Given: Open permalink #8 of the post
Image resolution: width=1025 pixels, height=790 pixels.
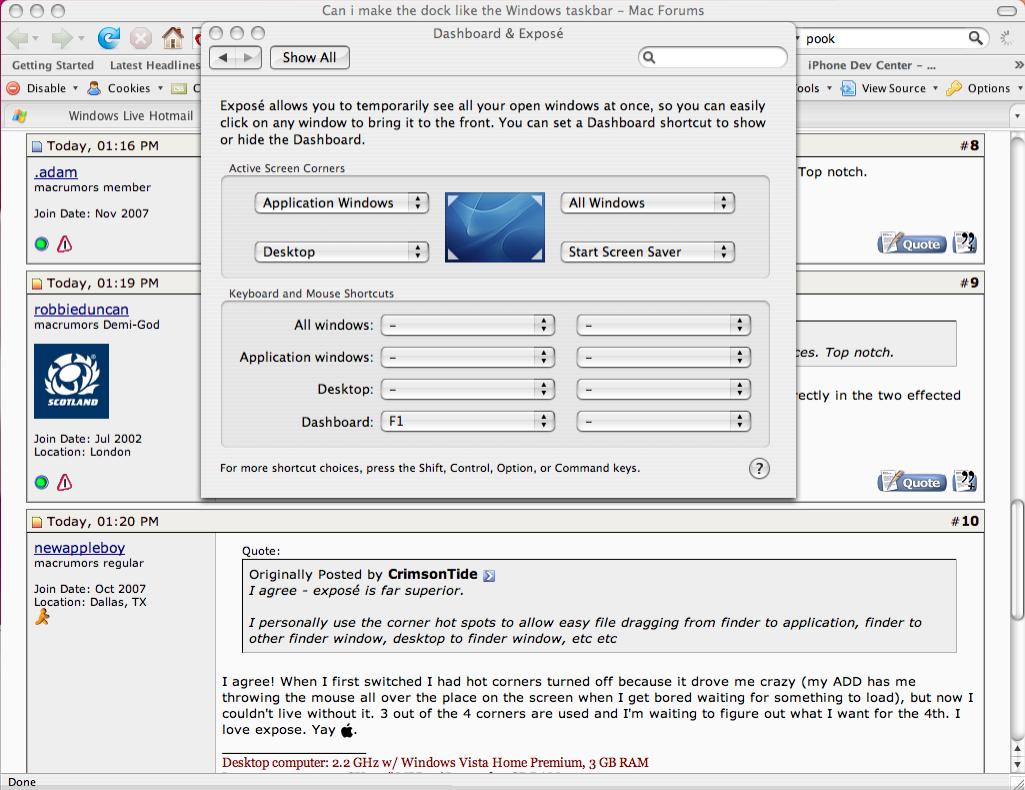Looking at the screenshot, I should [x=974, y=146].
